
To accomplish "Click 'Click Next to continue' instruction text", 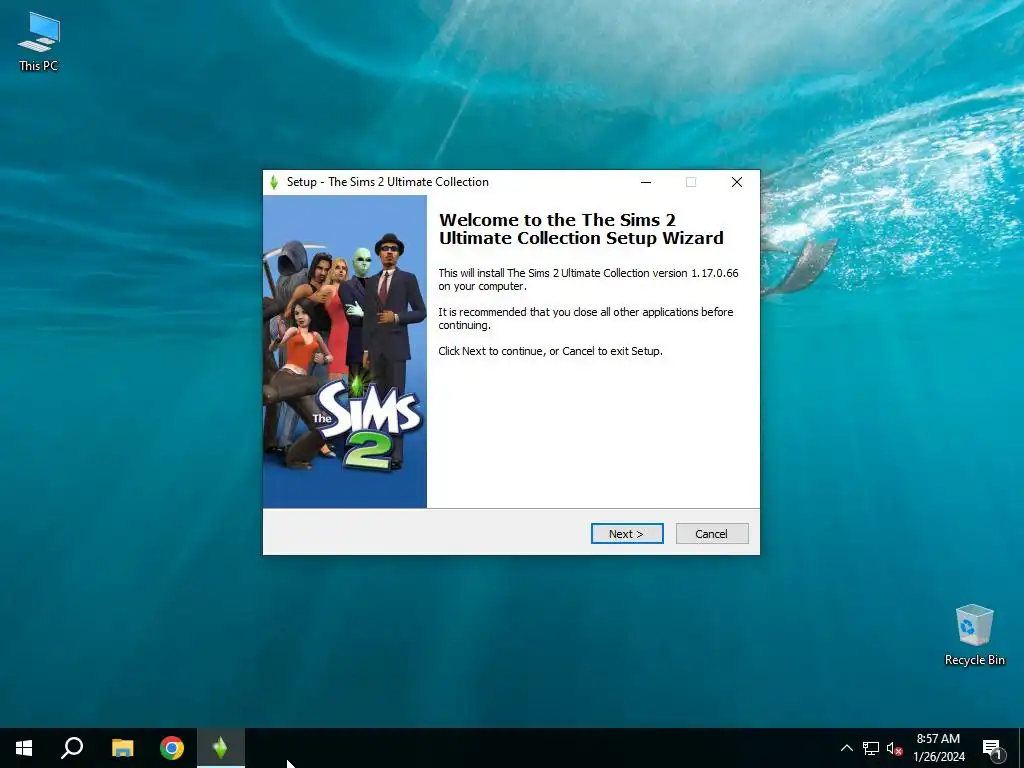I will [x=551, y=351].
